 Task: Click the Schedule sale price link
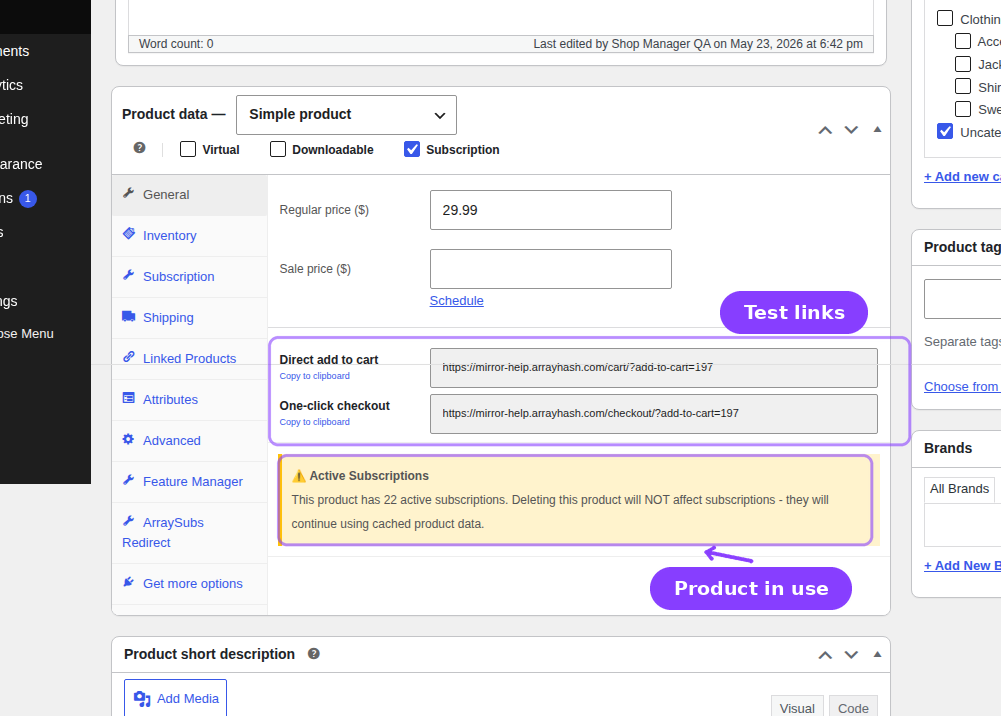point(456,301)
